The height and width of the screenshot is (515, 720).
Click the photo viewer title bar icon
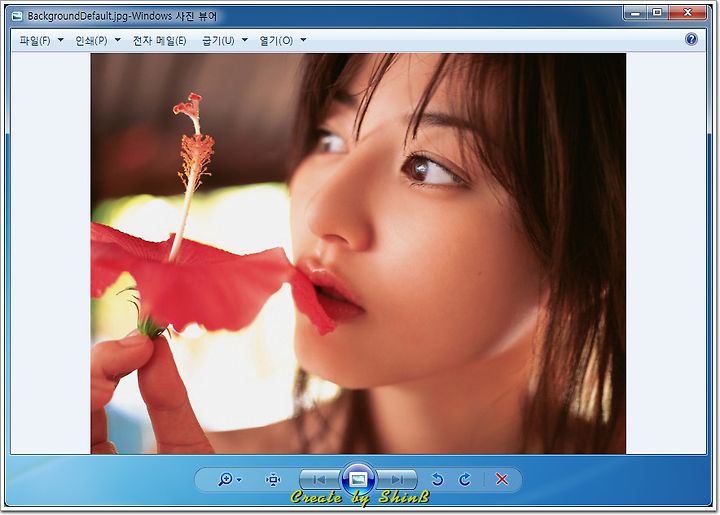[x=17, y=17]
